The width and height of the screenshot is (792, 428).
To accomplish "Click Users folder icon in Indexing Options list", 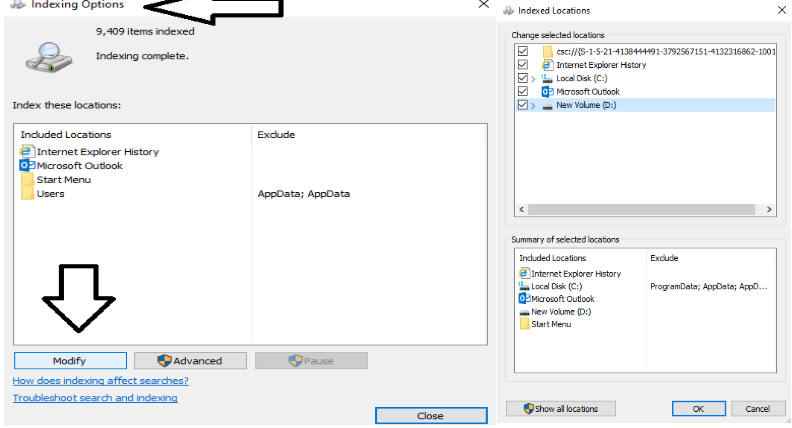I will [x=28, y=194].
